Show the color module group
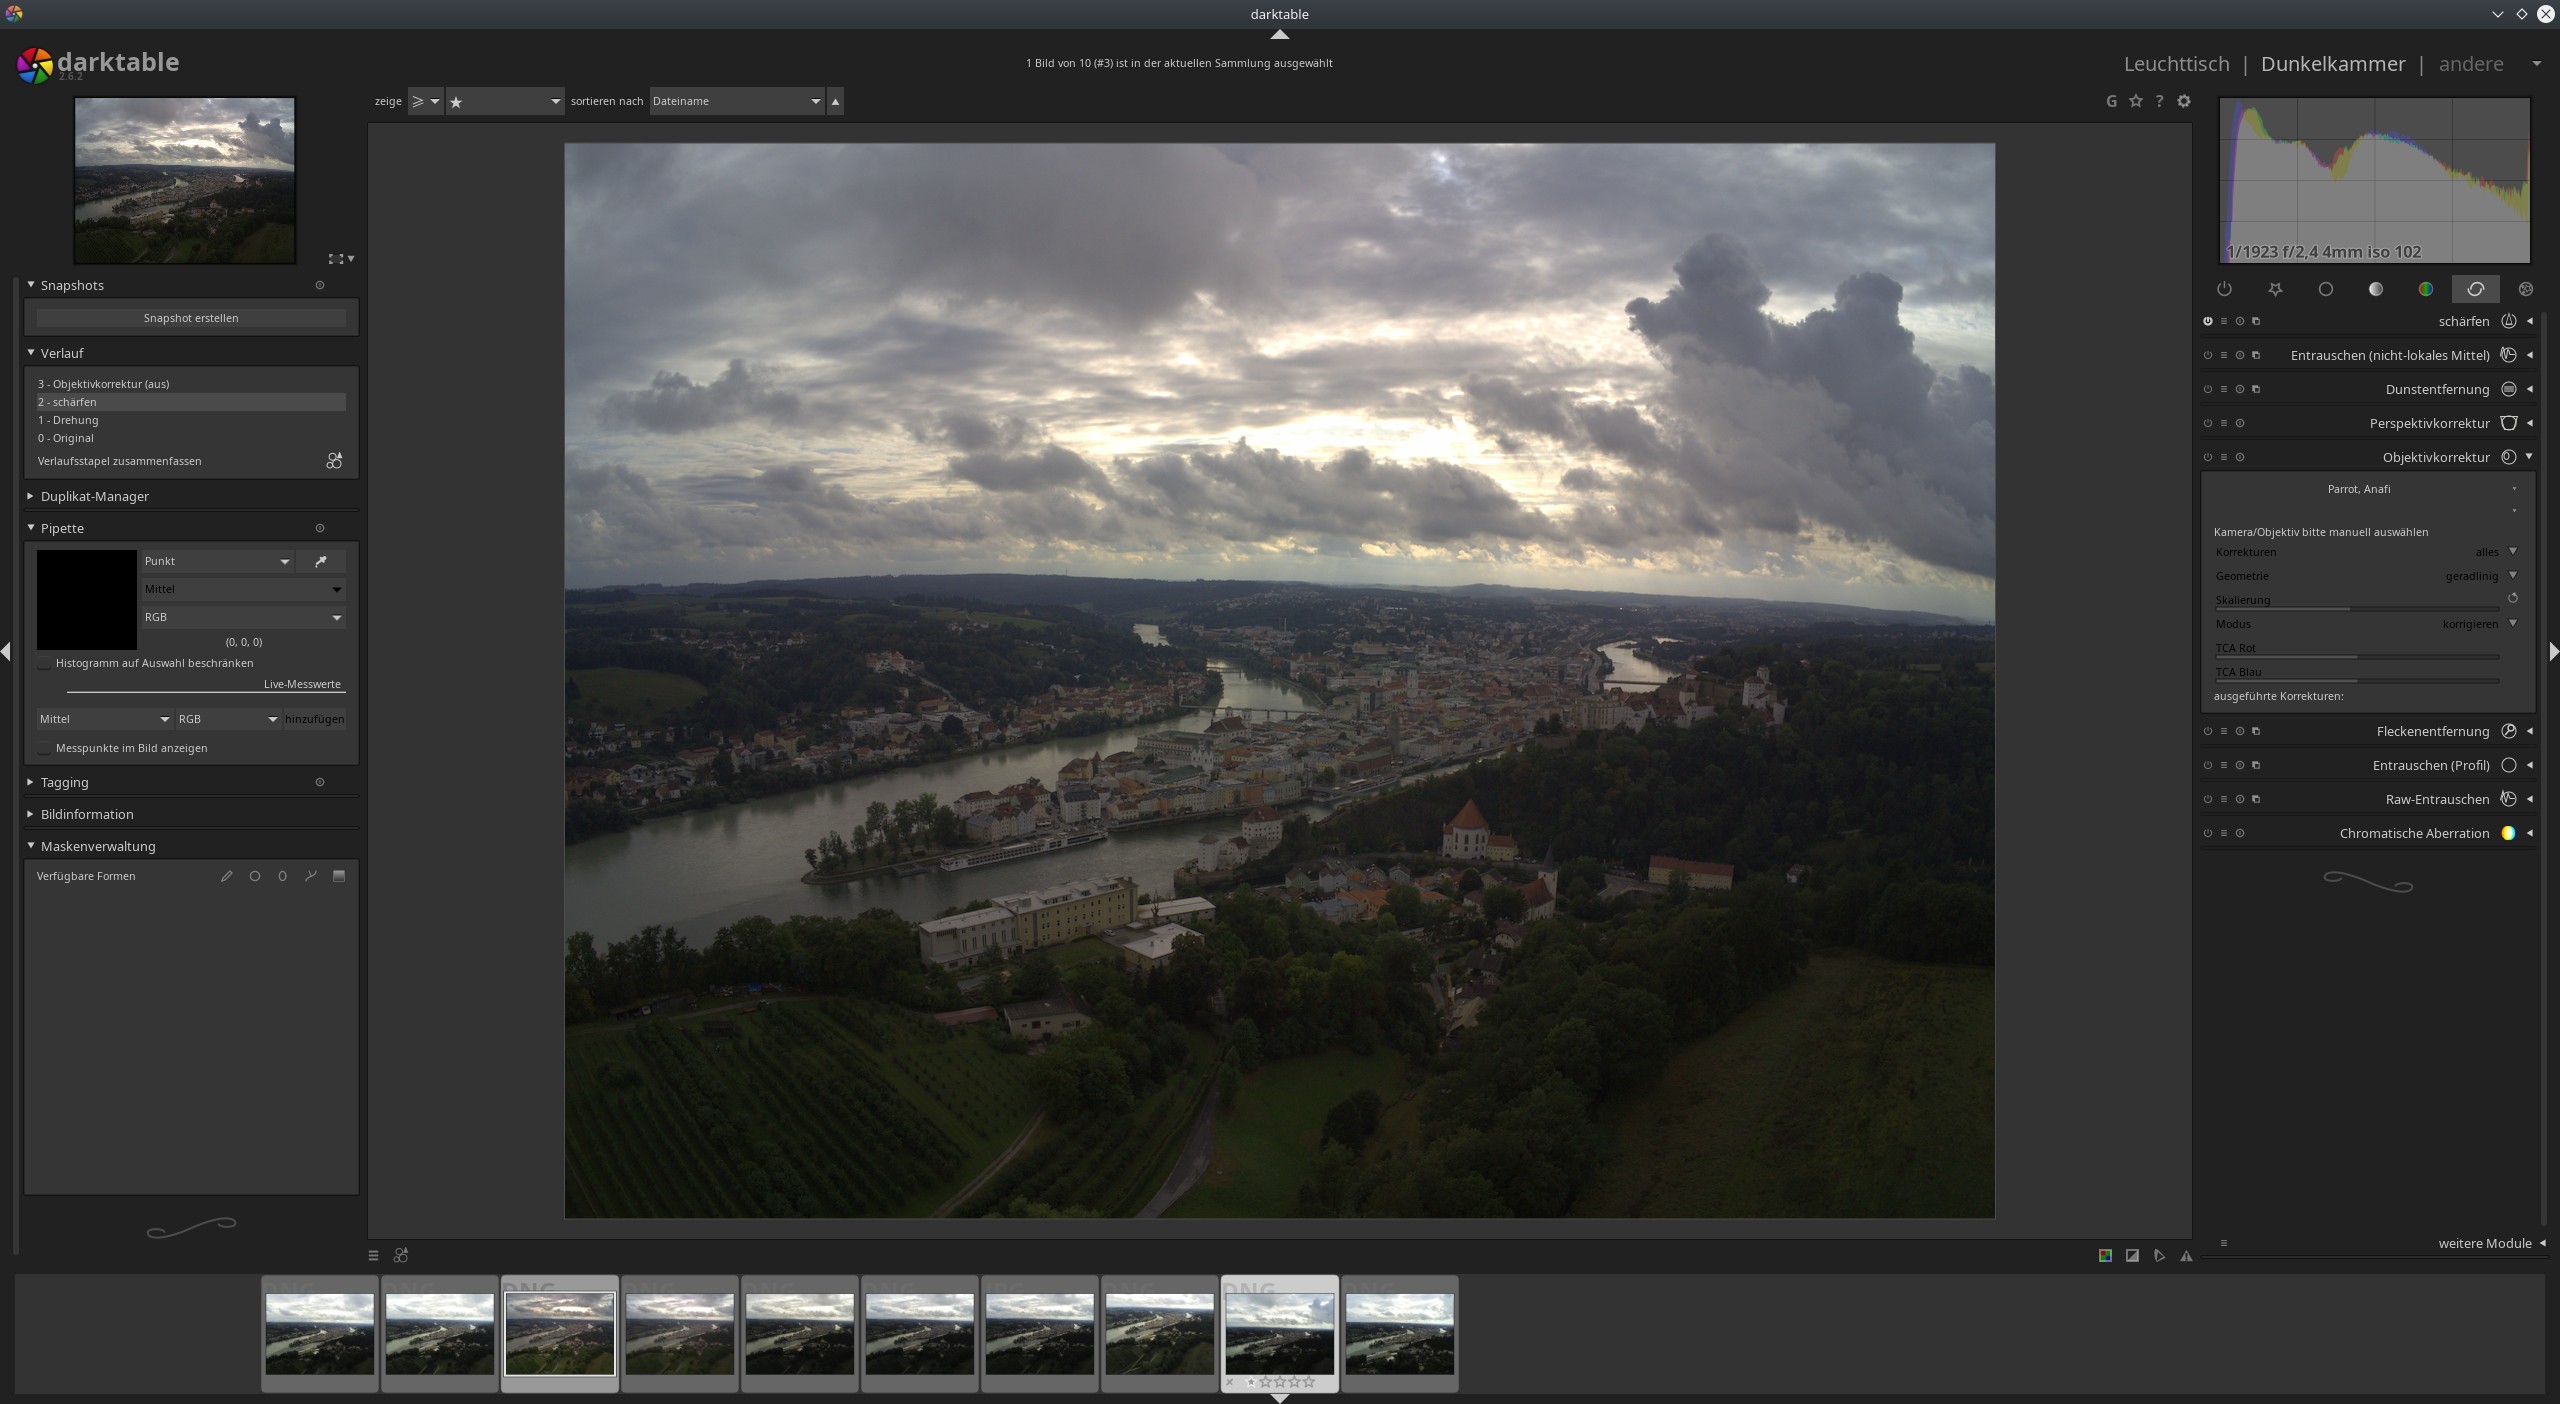 point(2425,289)
